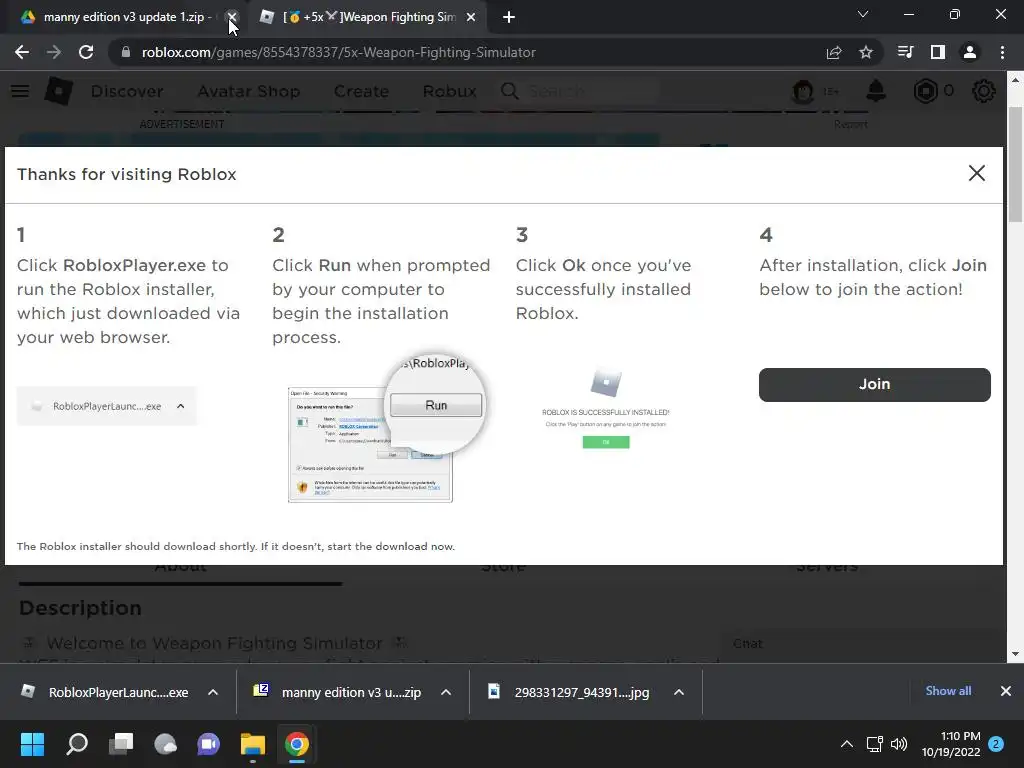Image resolution: width=1024 pixels, height=768 pixels.
Task: Click the RobloxPlayerLaunc...exe sample image in step 1
Action: tap(106, 406)
